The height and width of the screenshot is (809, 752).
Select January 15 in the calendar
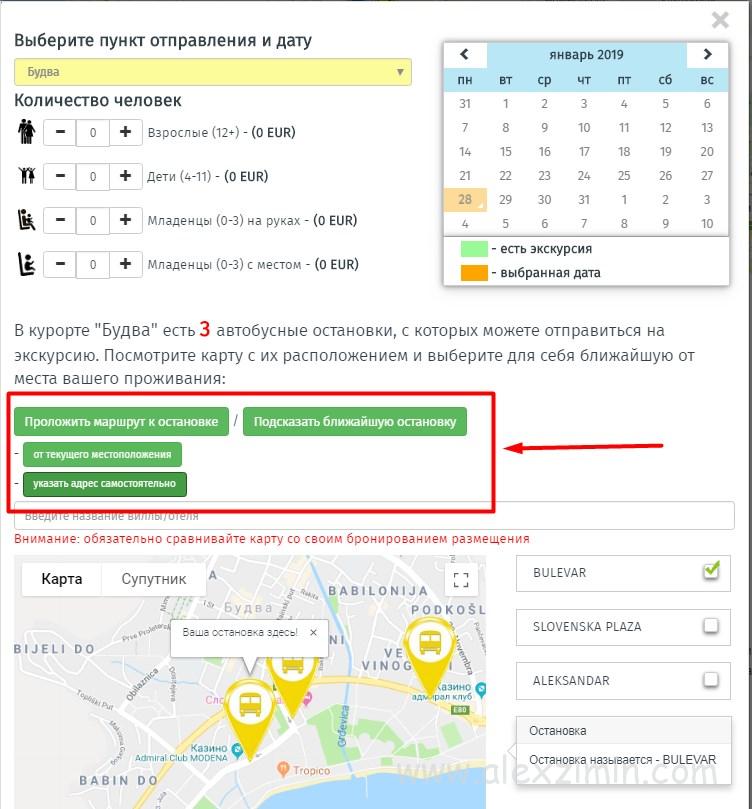505,152
